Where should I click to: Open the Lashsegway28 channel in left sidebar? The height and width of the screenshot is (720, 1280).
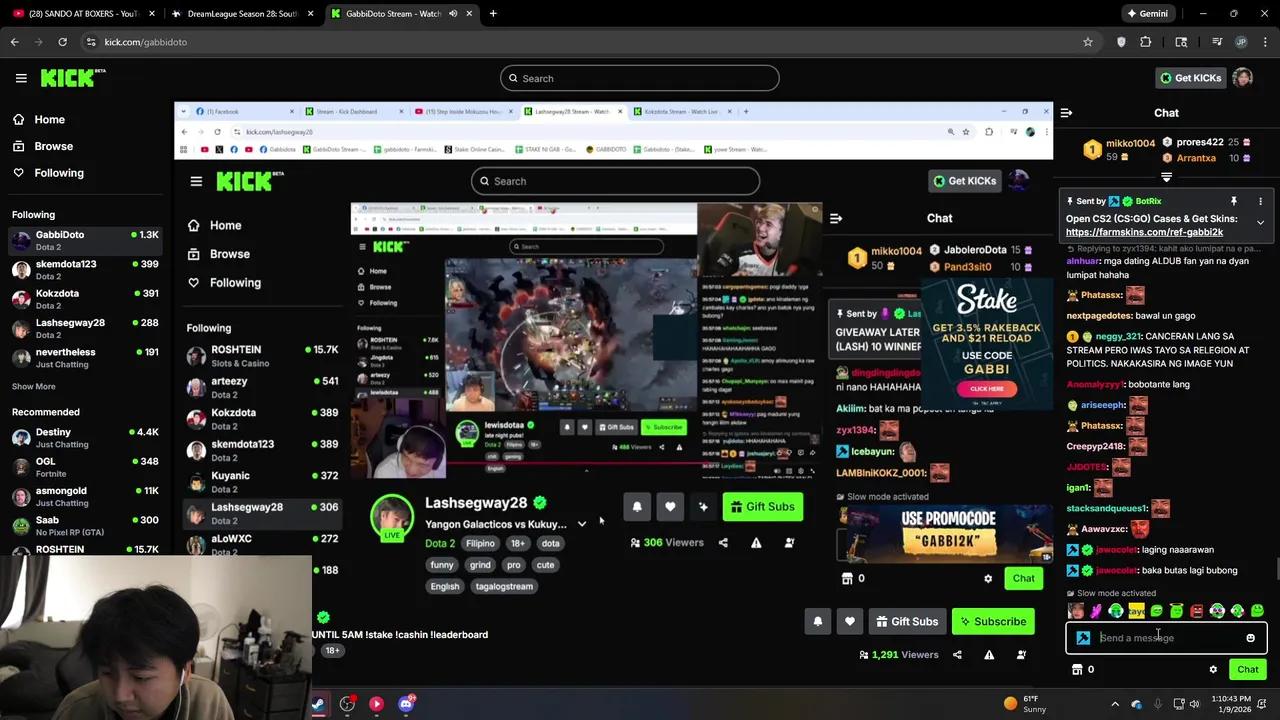(x=85, y=327)
